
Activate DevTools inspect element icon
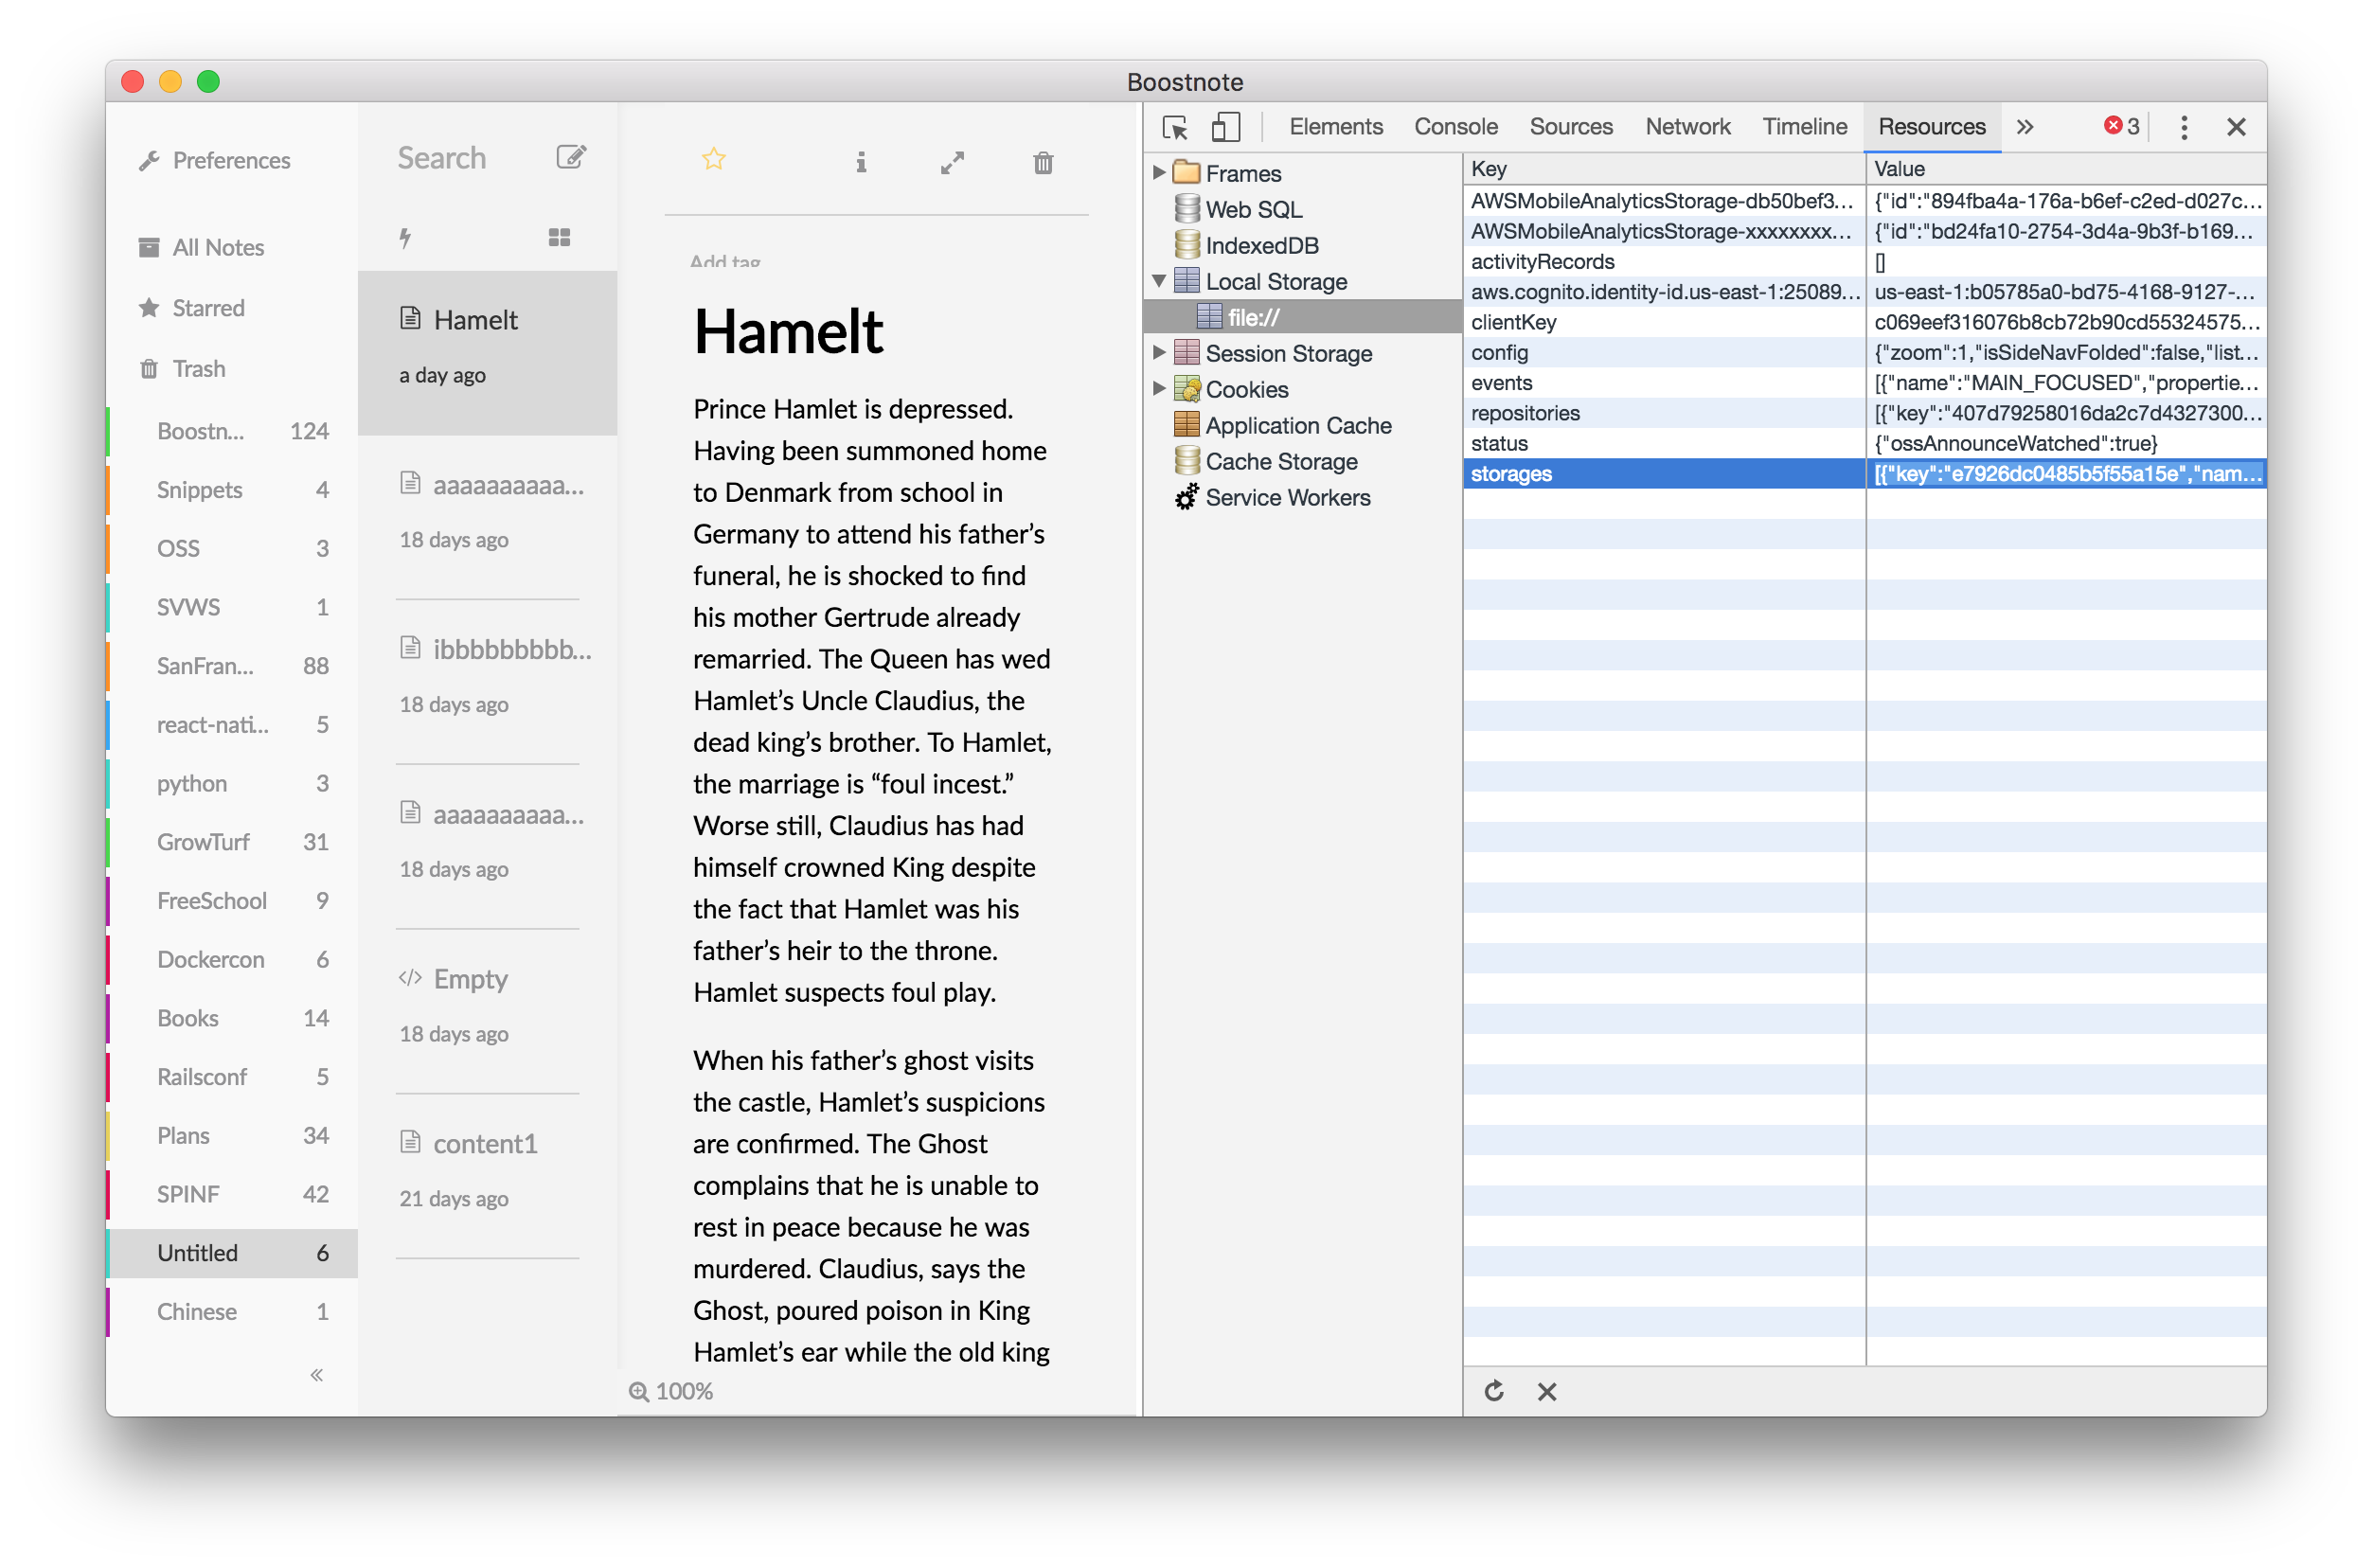tap(1175, 127)
